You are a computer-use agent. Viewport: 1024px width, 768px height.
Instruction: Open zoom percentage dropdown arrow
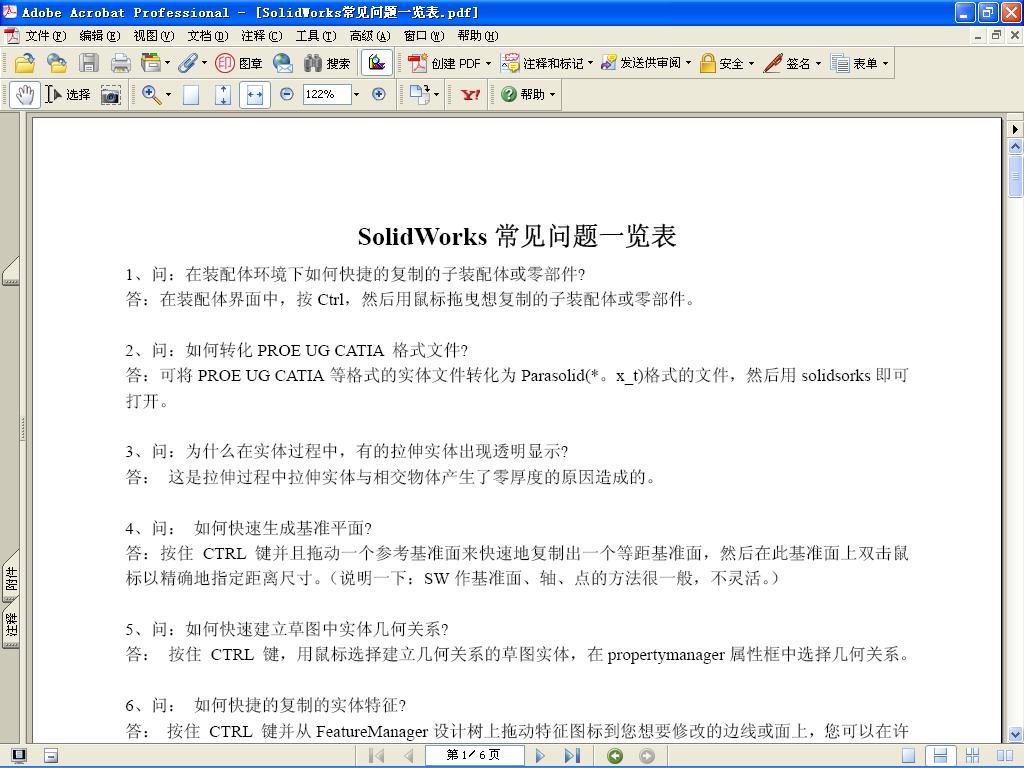[x=356, y=94]
